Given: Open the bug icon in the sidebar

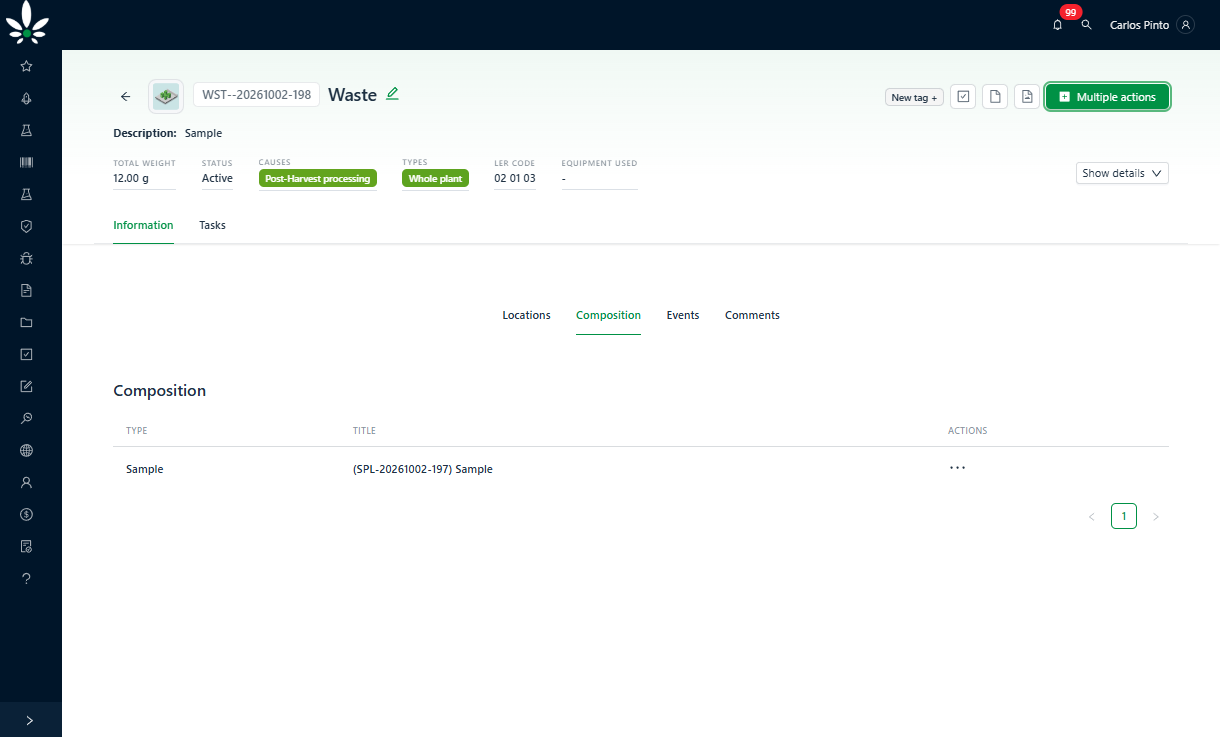Looking at the screenshot, I should (27, 258).
